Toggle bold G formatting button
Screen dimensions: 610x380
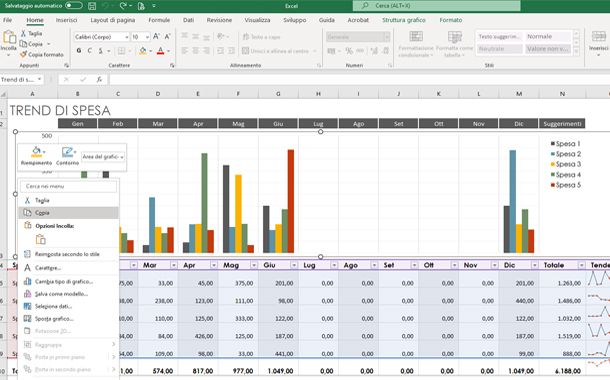(x=79, y=51)
